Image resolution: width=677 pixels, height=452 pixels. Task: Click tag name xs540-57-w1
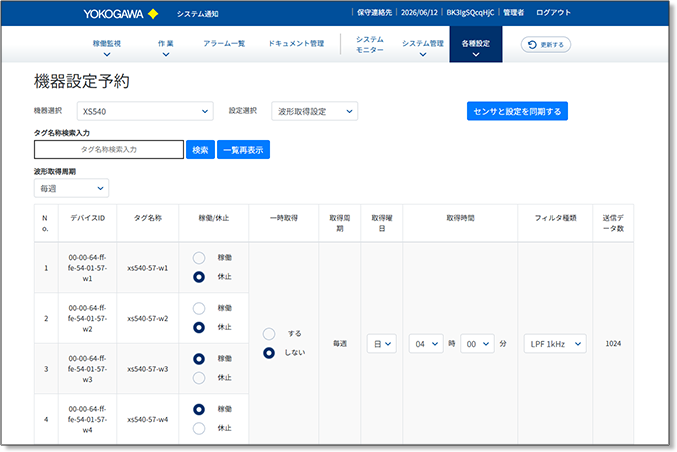tap(148, 268)
